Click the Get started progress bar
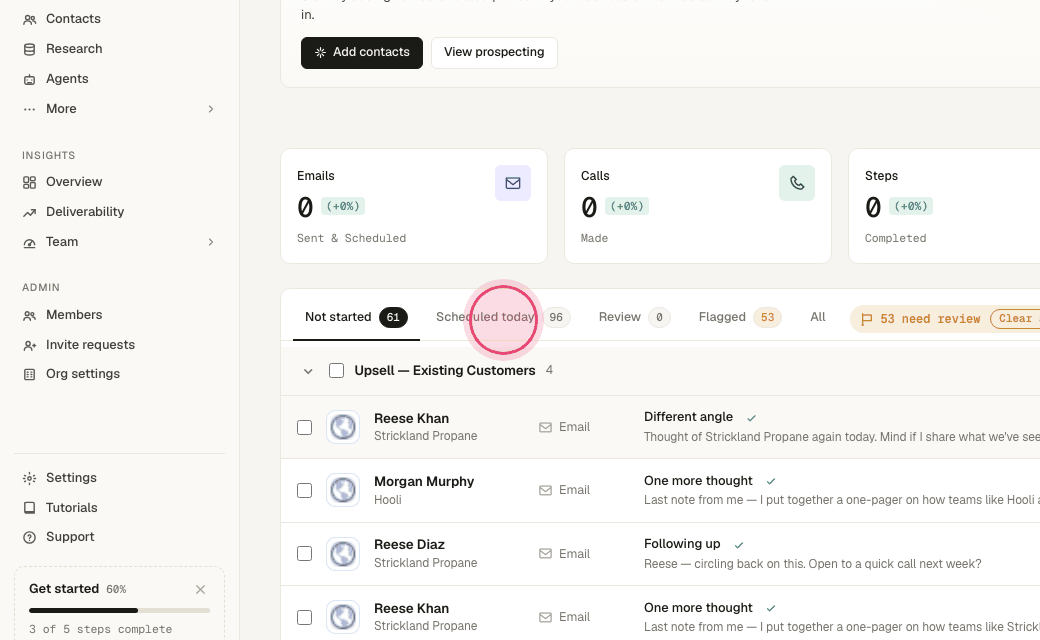Image resolution: width=1040 pixels, height=640 pixels. [119, 610]
